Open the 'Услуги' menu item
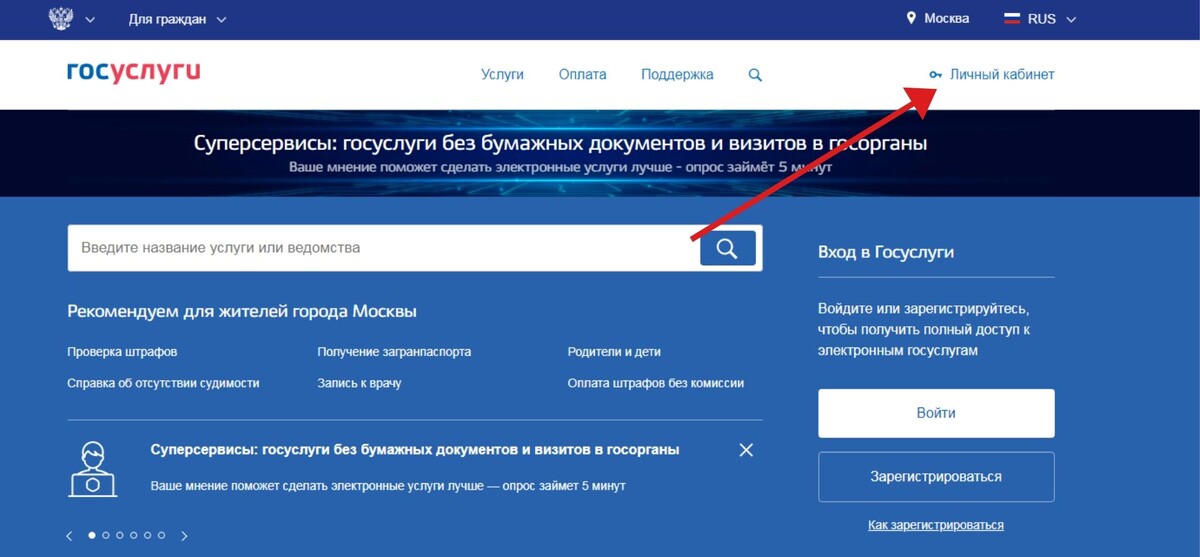The image size is (1200, 557). [502, 74]
